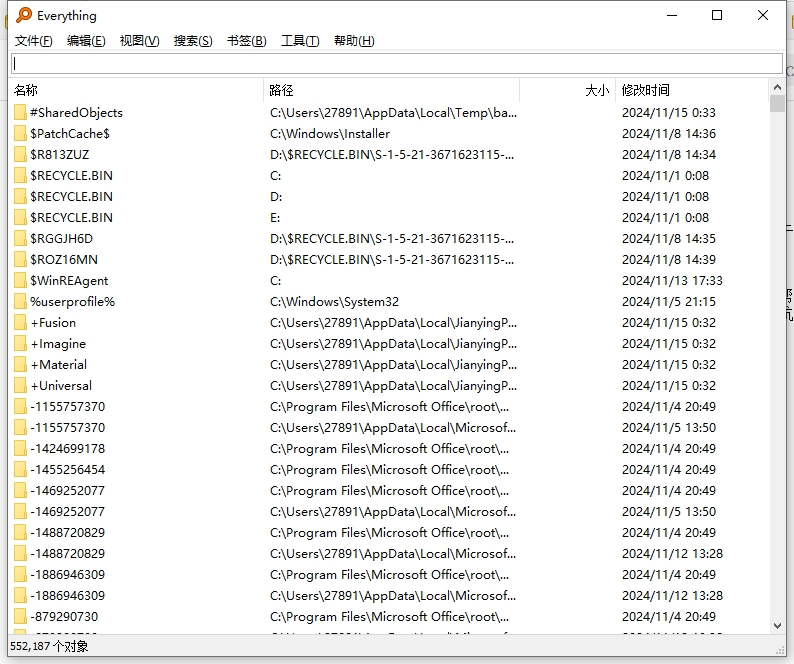Open the 书签(B) menu

point(247,41)
